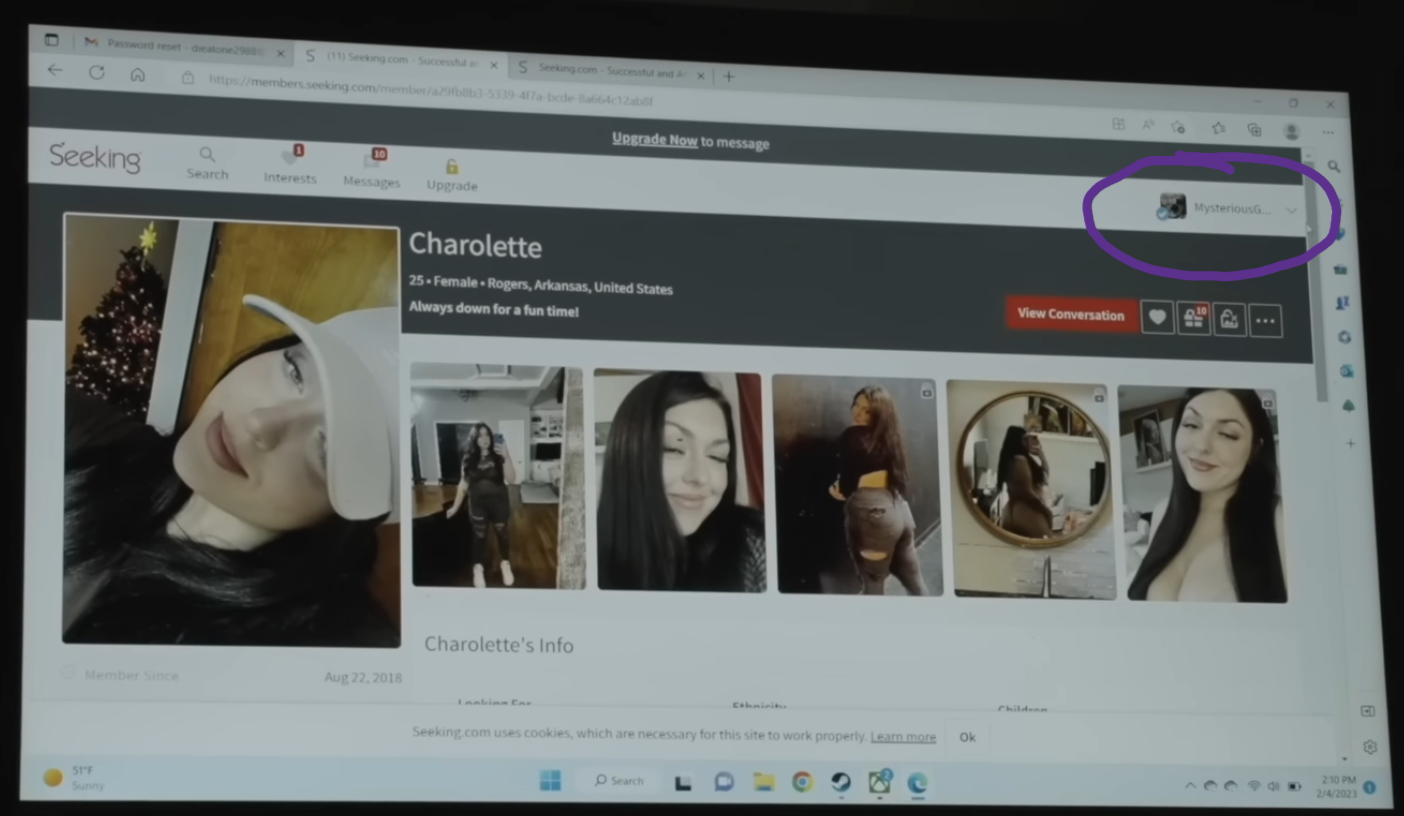1404x816 pixels.
Task: Close the Password reset tab
Action: (x=280, y=53)
